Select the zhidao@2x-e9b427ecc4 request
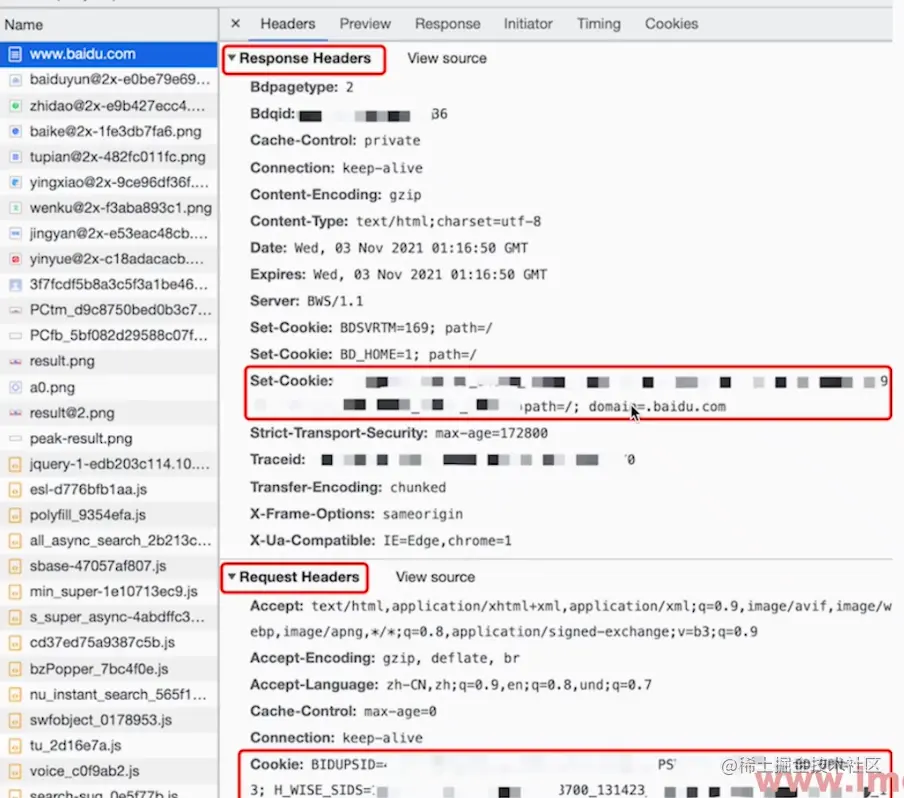This screenshot has height=798, width=904. point(109,106)
